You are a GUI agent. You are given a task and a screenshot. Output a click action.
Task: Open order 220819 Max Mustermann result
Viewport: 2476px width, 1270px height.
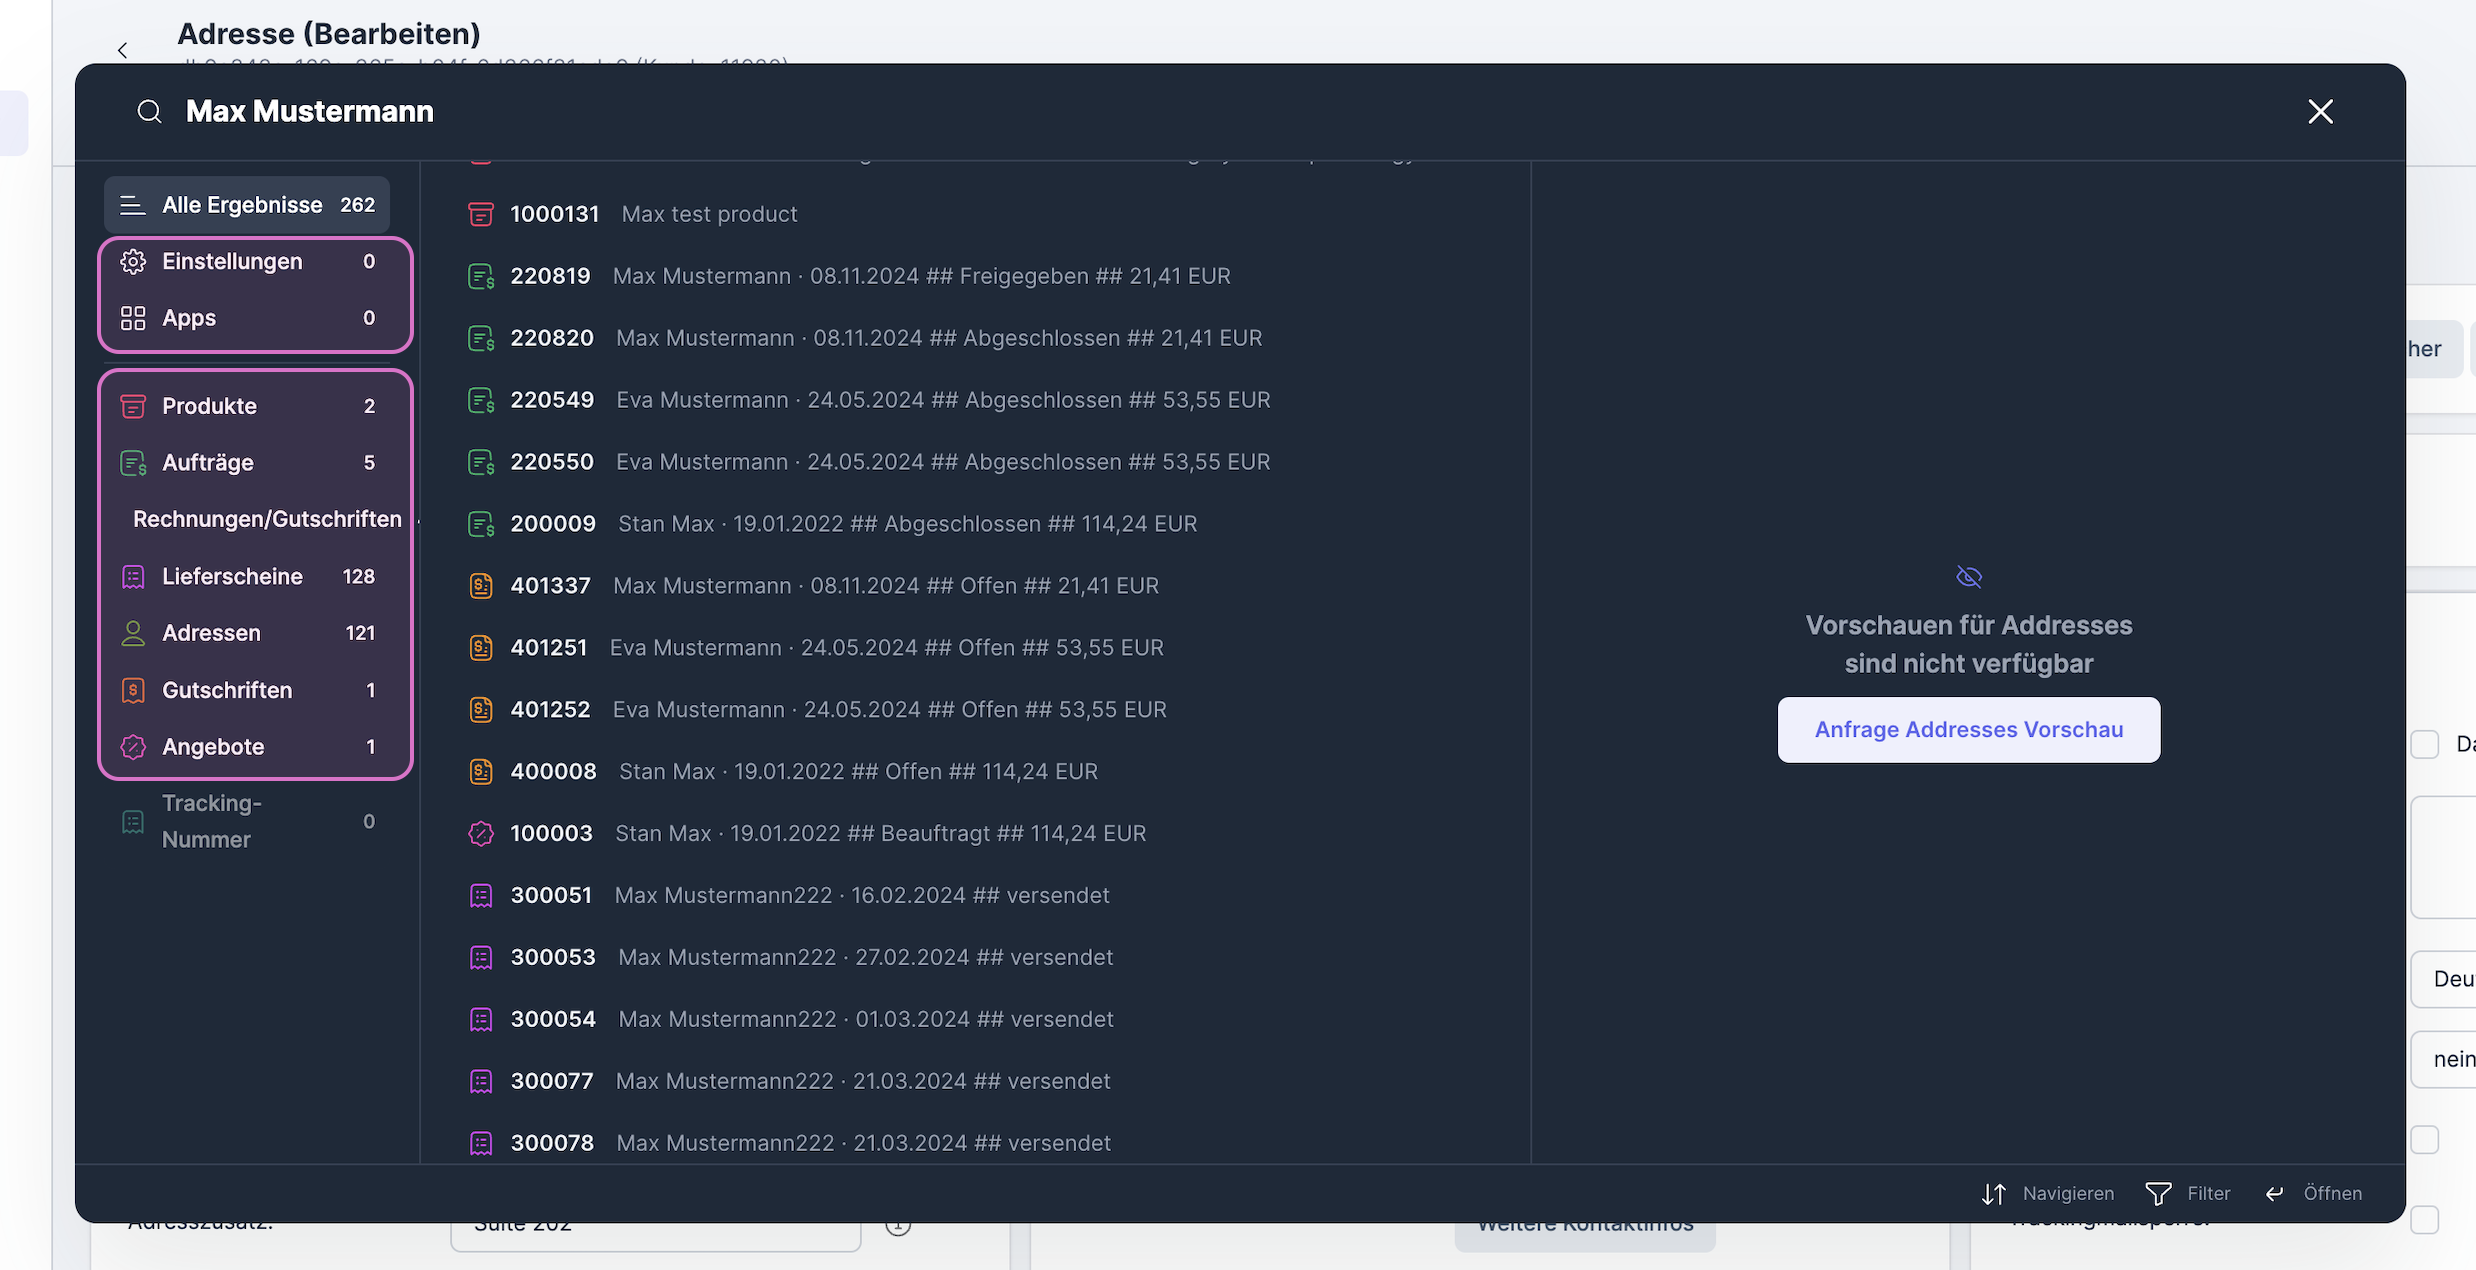pos(869,276)
